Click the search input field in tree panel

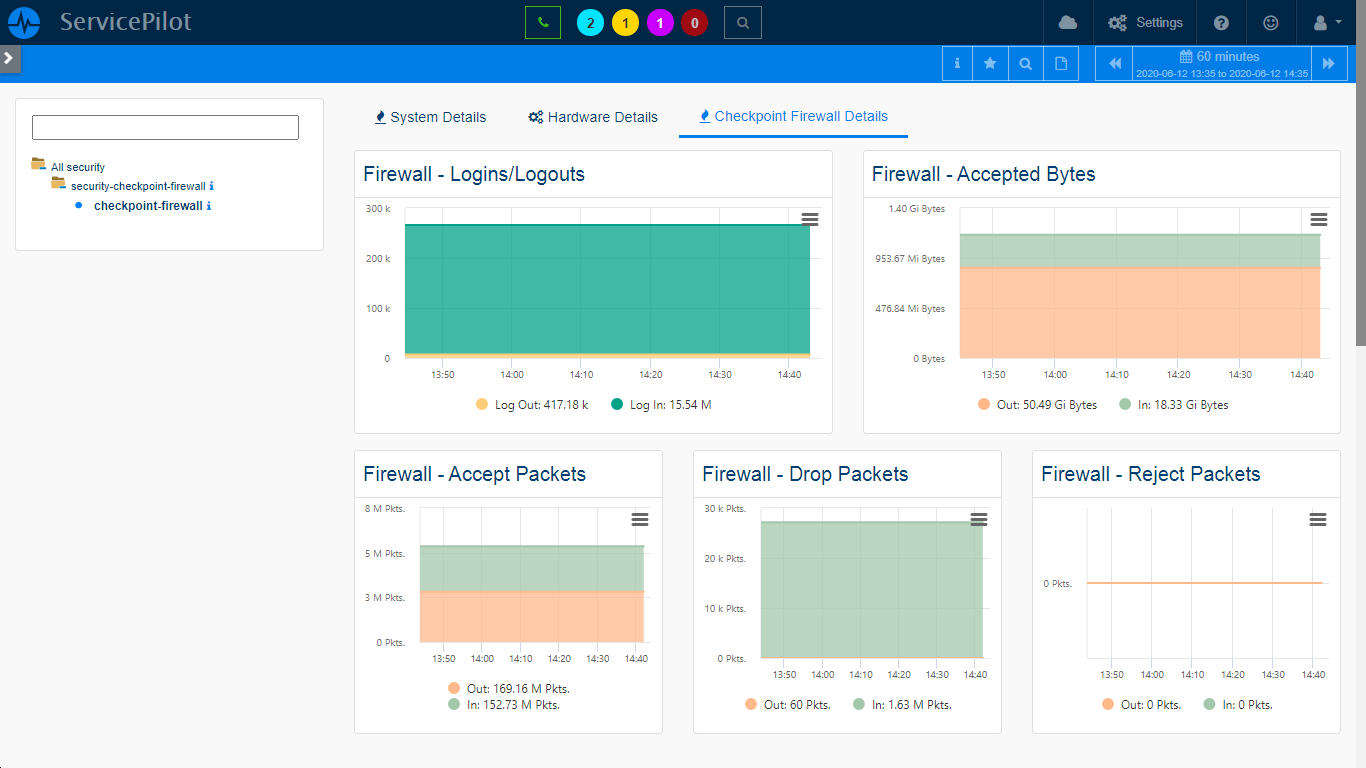click(x=165, y=127)
